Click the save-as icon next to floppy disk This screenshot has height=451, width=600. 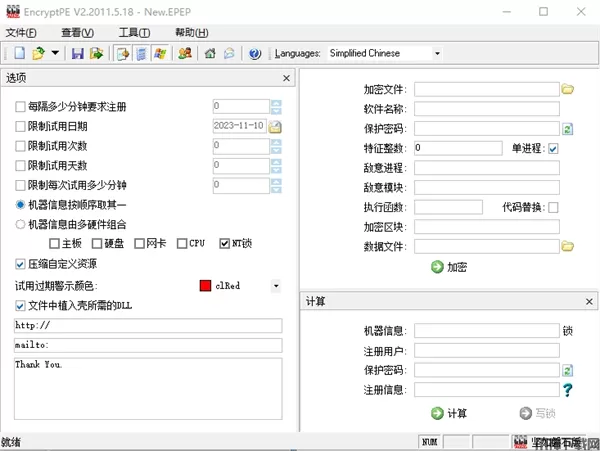(x=96, y=53)
